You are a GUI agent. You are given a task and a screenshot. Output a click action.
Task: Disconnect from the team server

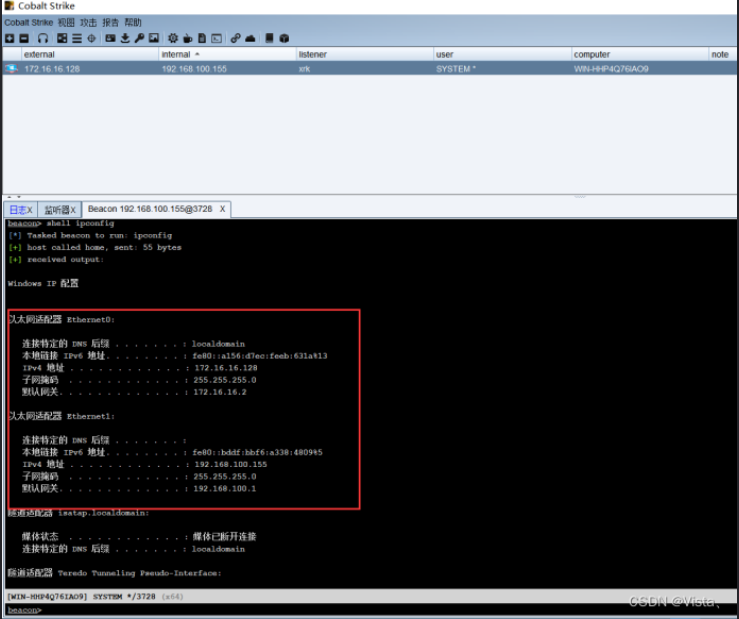24,38
